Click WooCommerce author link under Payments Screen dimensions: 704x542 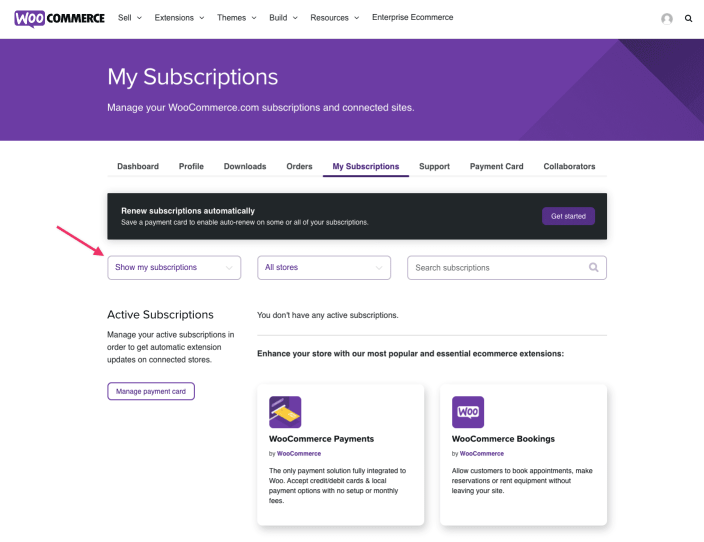[299, 454]
